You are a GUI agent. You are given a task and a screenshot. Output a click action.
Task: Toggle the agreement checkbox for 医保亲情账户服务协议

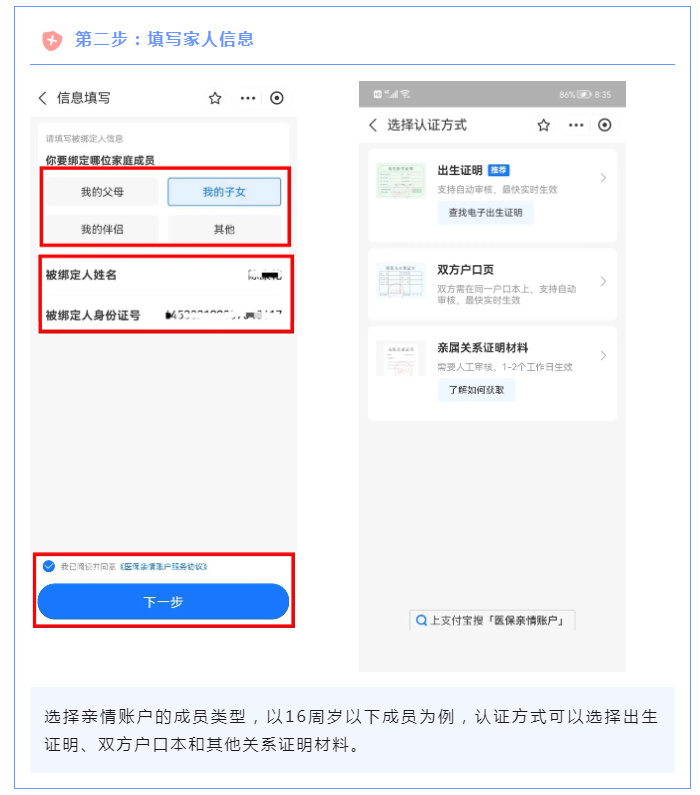(49, 566)
